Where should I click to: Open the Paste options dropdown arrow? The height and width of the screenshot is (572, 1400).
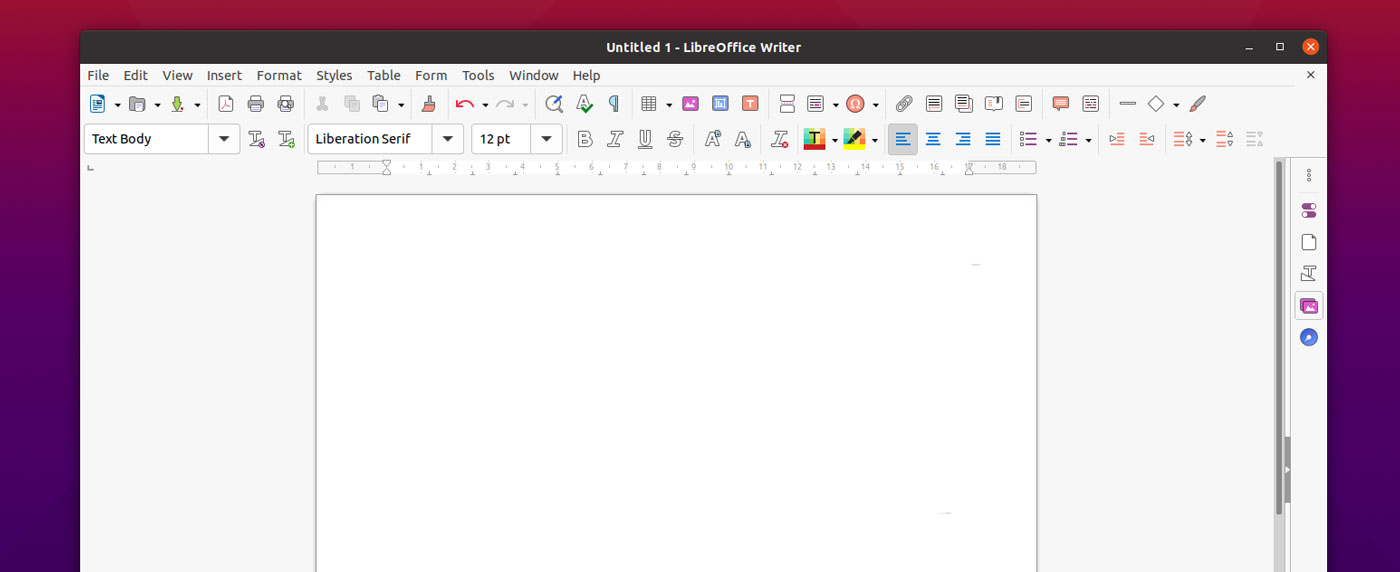401,104
